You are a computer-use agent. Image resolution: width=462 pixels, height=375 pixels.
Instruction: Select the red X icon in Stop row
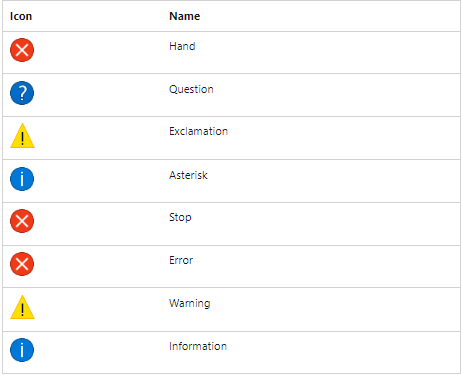tap(22, 221)
